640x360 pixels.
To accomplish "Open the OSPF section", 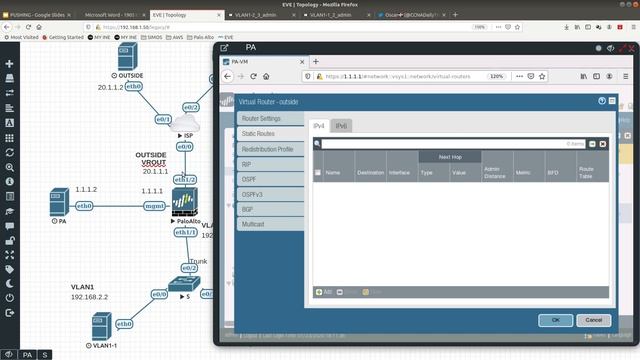I will point(271,179).
